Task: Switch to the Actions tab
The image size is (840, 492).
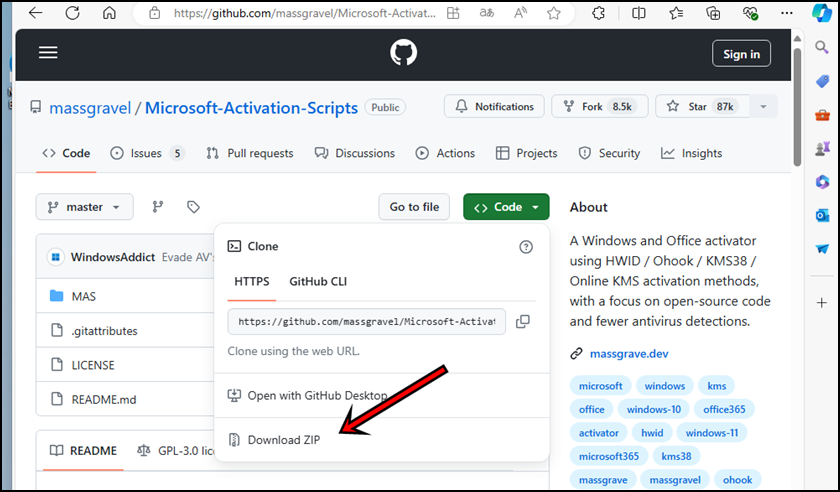Action: tap(445, 153)
